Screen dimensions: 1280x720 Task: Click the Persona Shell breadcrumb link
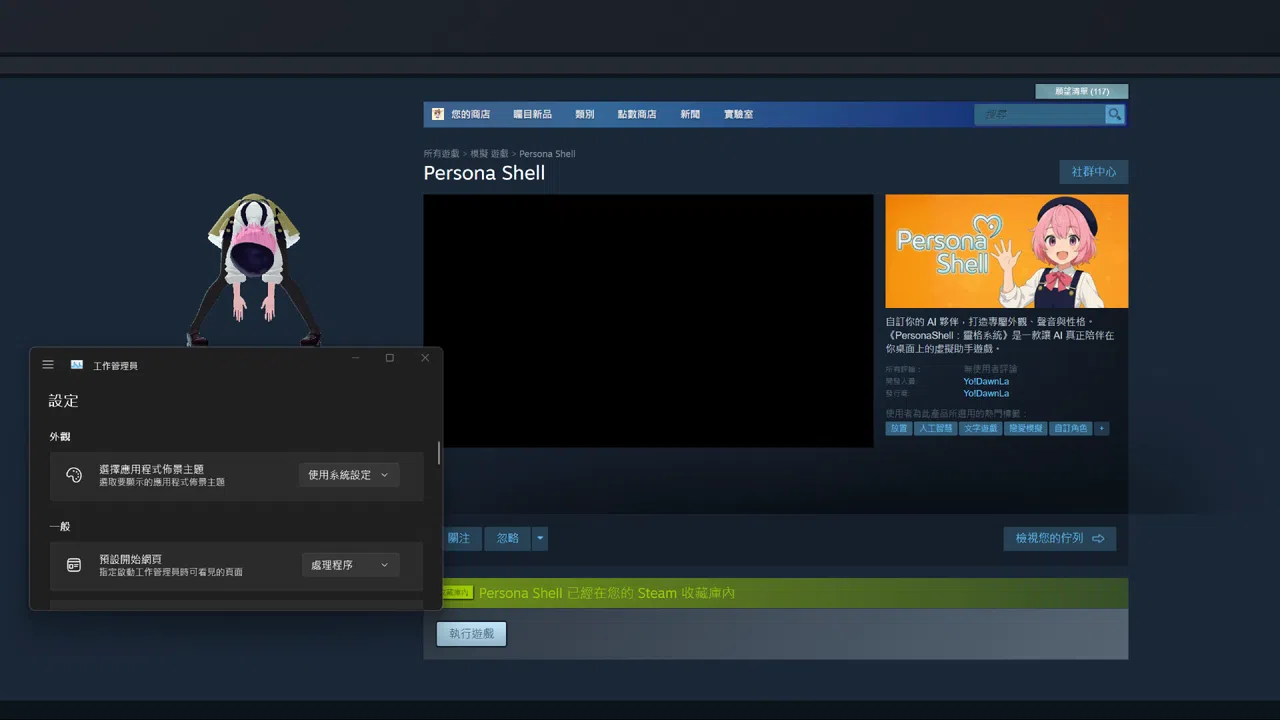click(547, 154)
